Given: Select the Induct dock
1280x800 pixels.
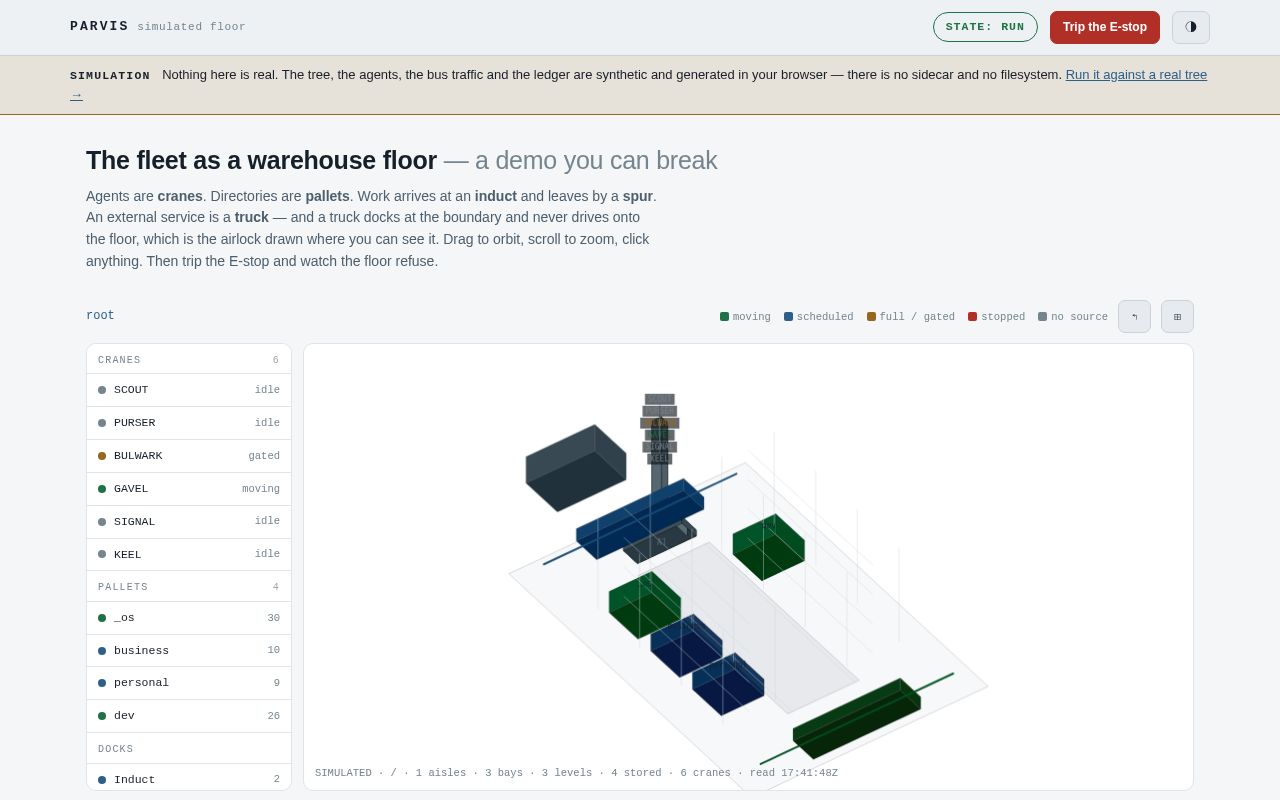Looking at the screenshot, I should click(x=189, y=779).
